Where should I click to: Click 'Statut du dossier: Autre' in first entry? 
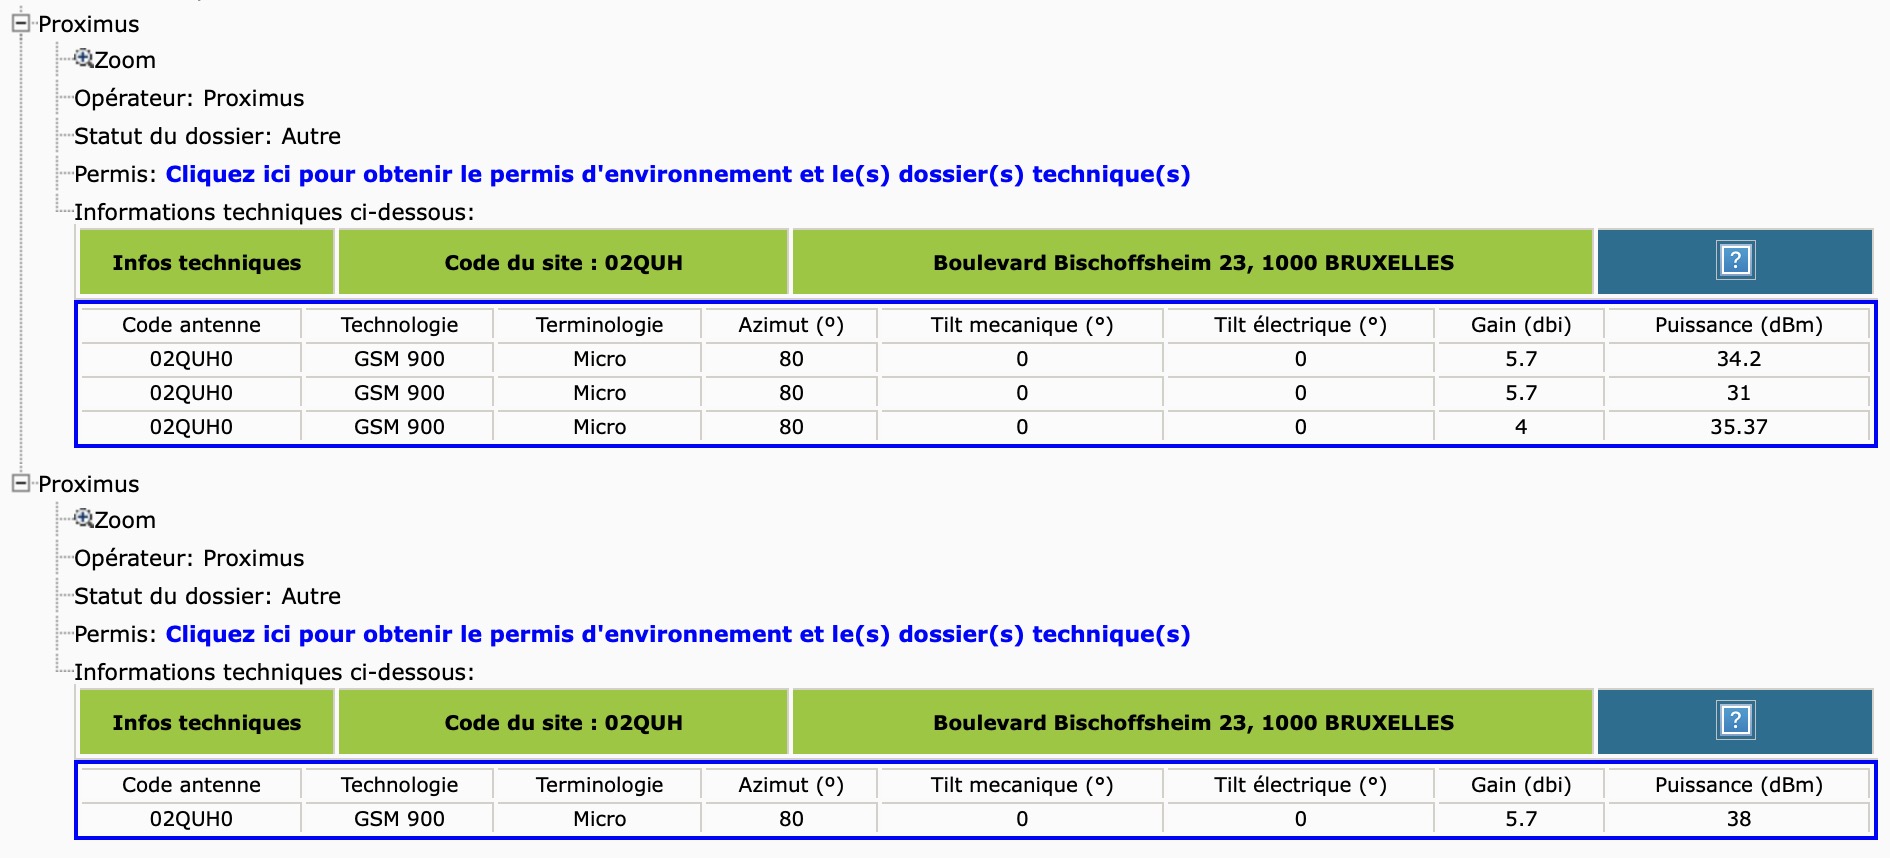(x=207, y=136)
